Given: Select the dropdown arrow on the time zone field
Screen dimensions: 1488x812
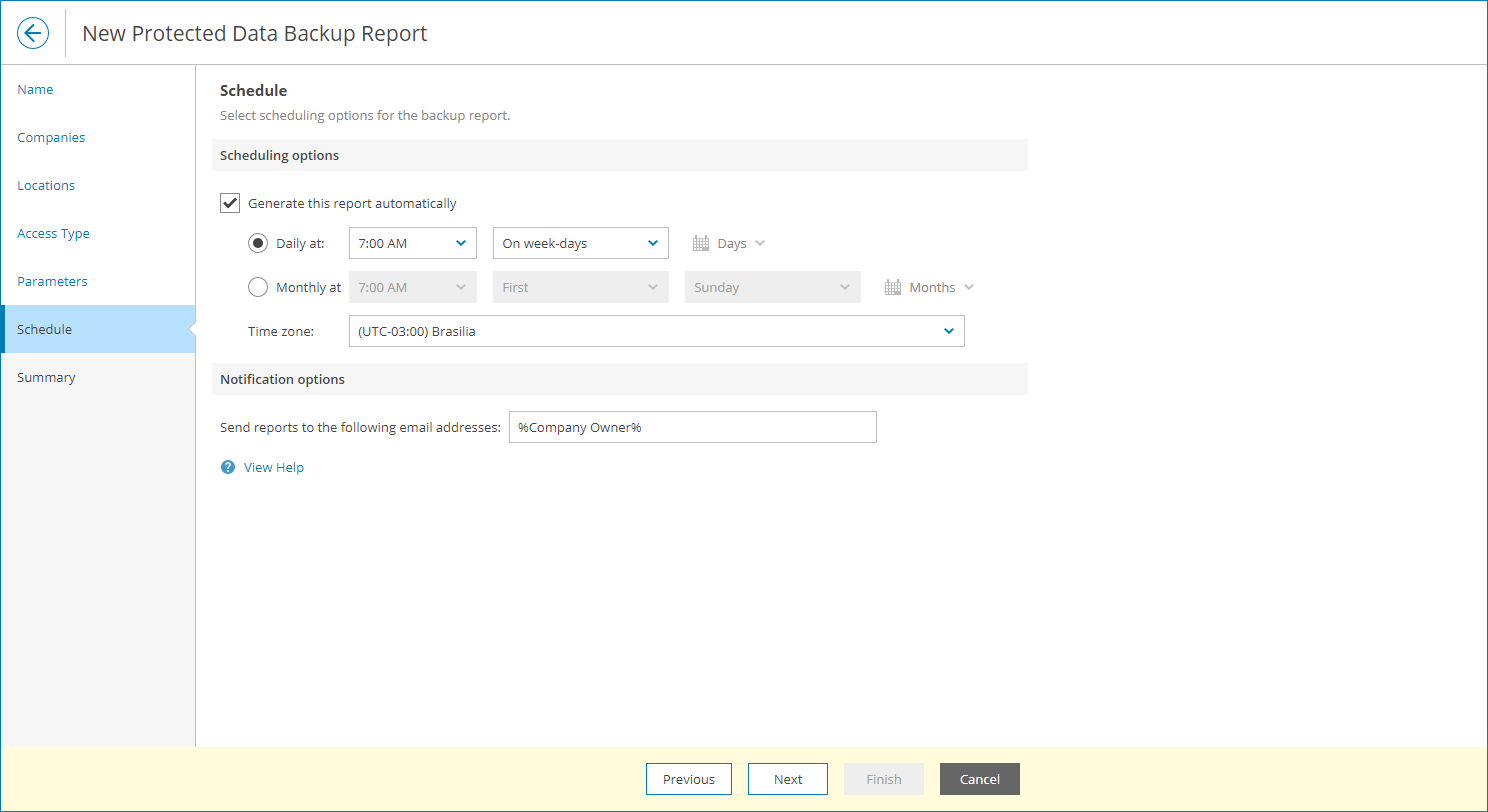Looking at the screenshot, I should 948,331.
